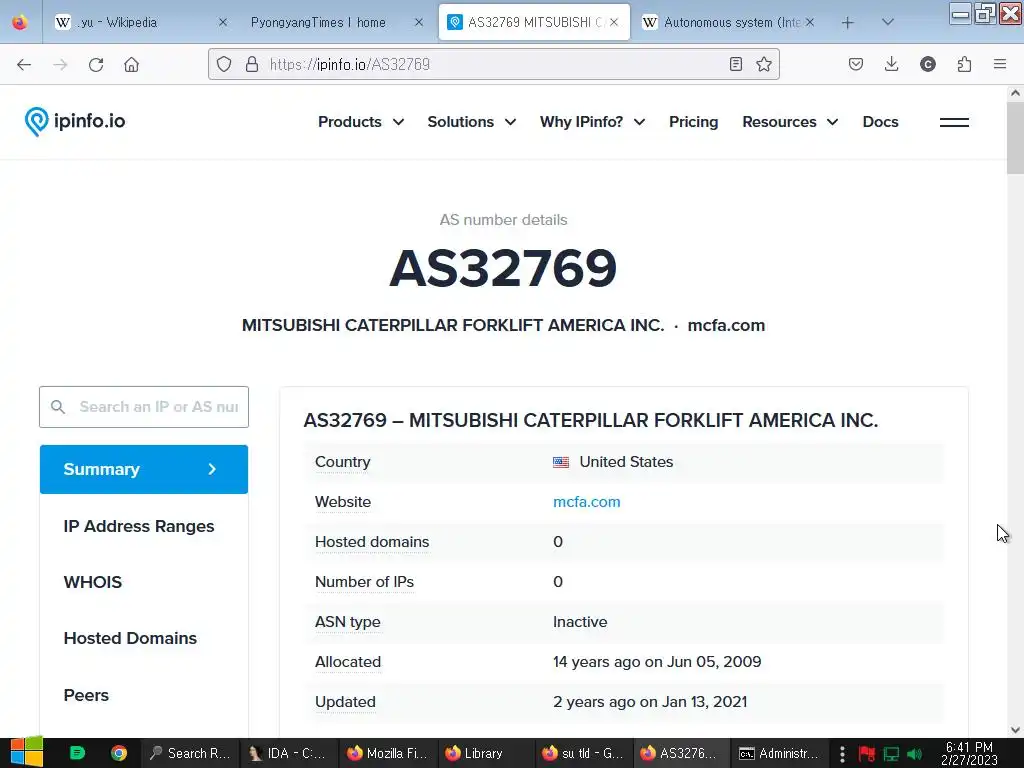The height and width of the screenshot is (768, 1024).
Task: Open volume control in tray
Action: point(915,754)
